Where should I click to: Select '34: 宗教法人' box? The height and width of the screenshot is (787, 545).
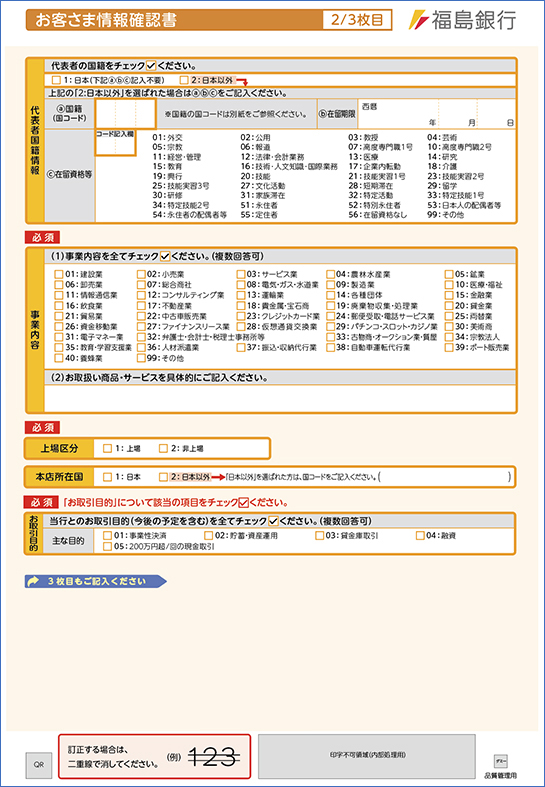tap(449, 337)
